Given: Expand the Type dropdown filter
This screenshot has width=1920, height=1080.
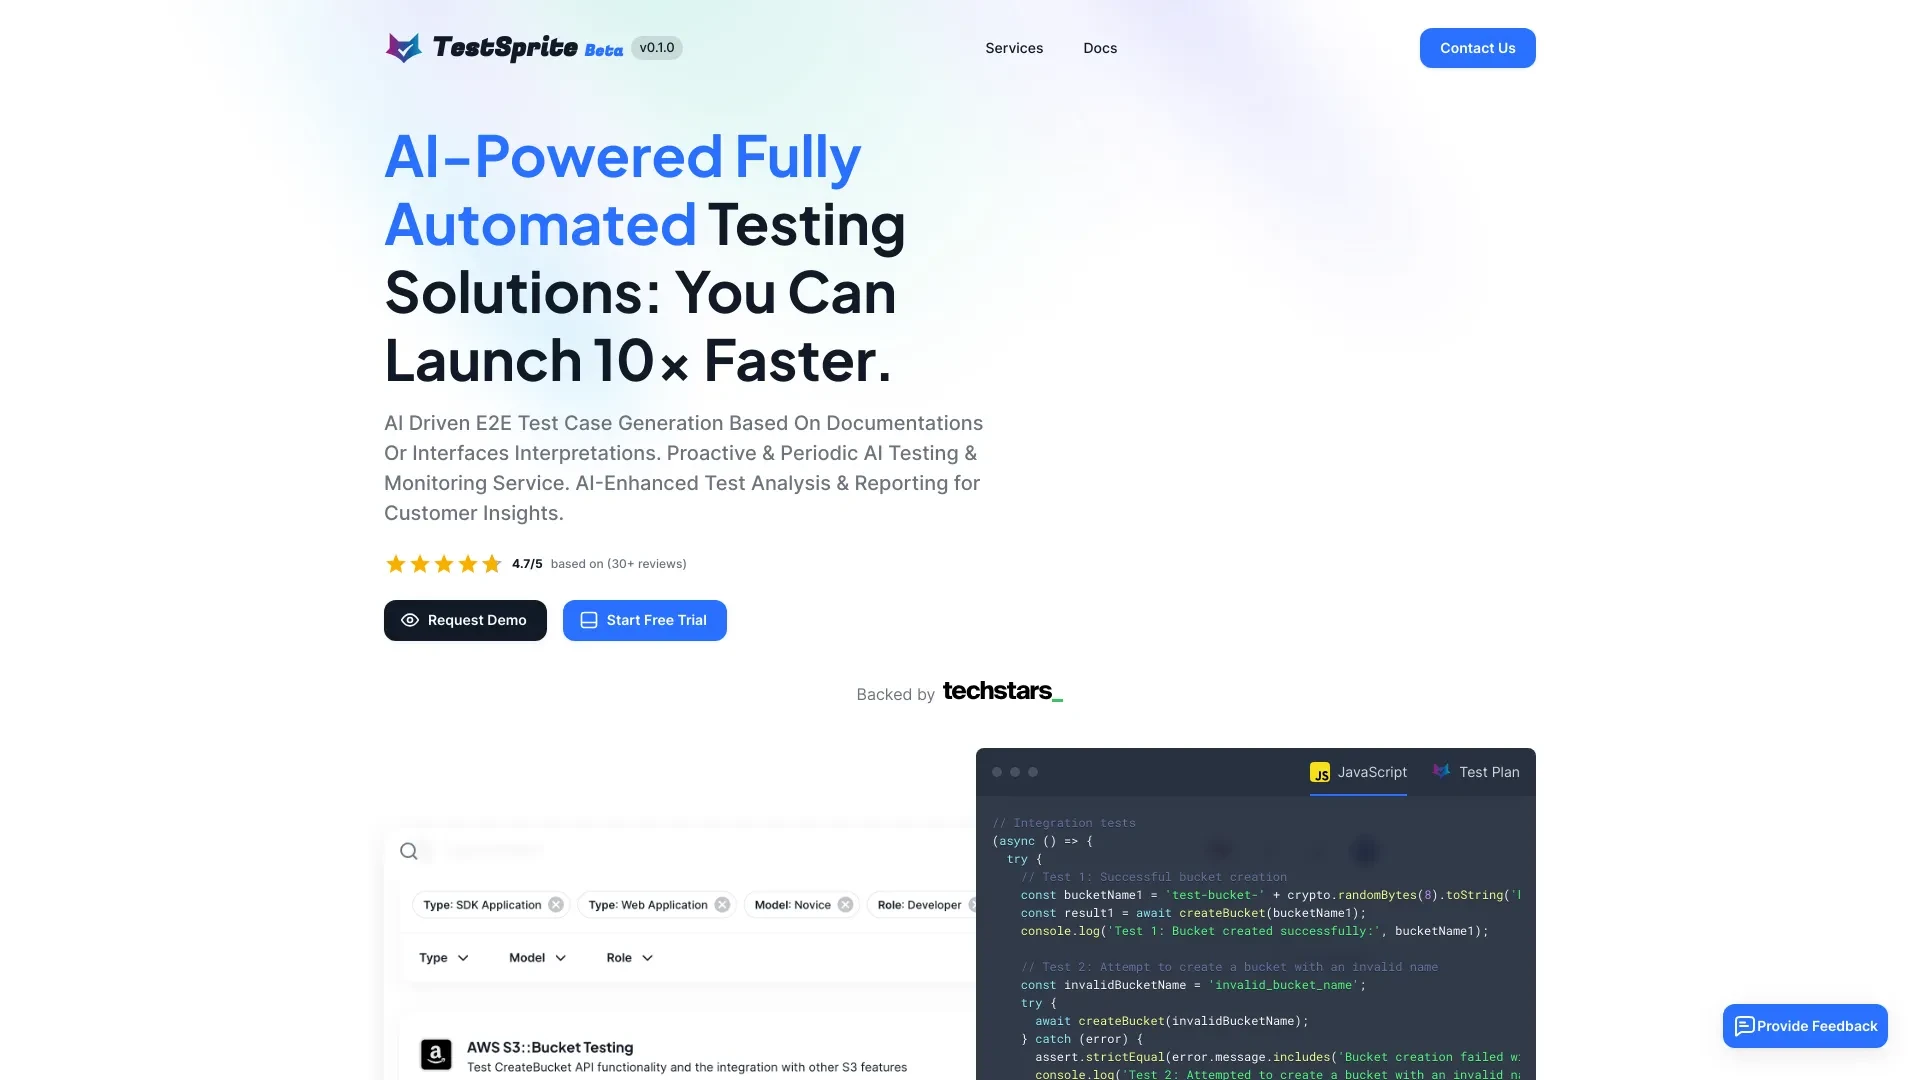Looking at the screenshot, I should (x=443, y=957).
